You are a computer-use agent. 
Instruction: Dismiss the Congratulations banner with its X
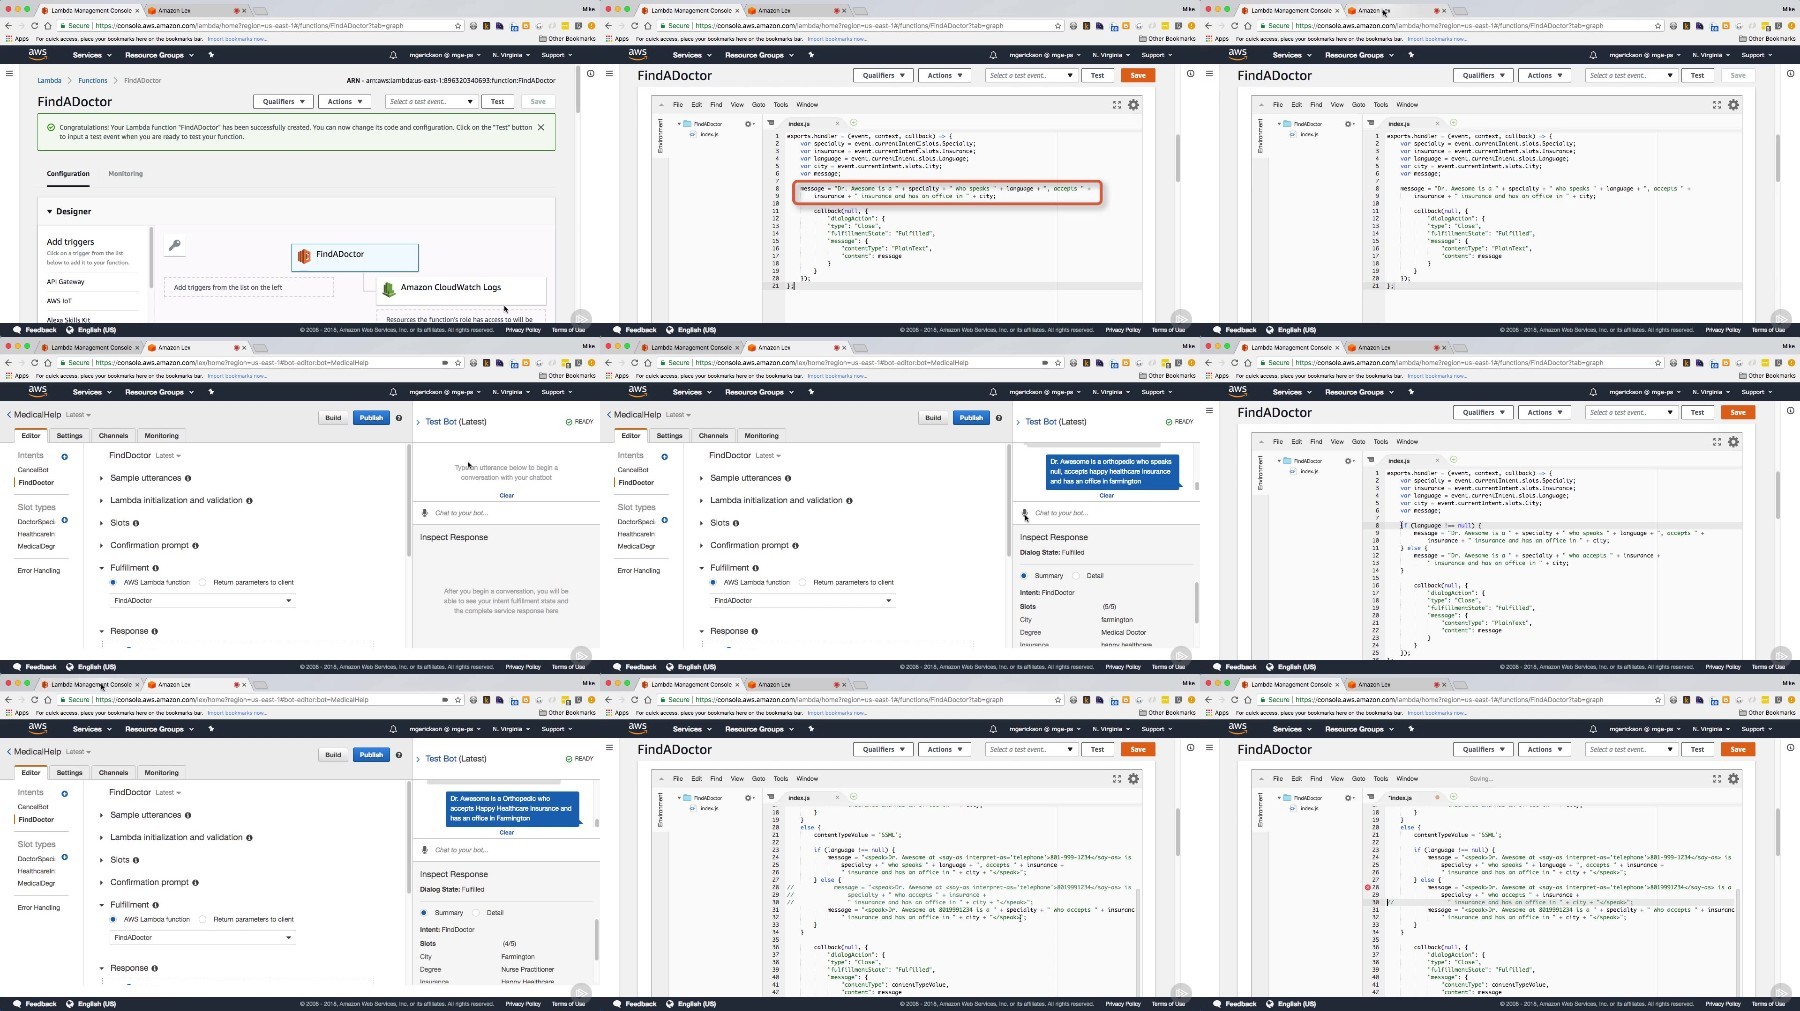(541, 127)
